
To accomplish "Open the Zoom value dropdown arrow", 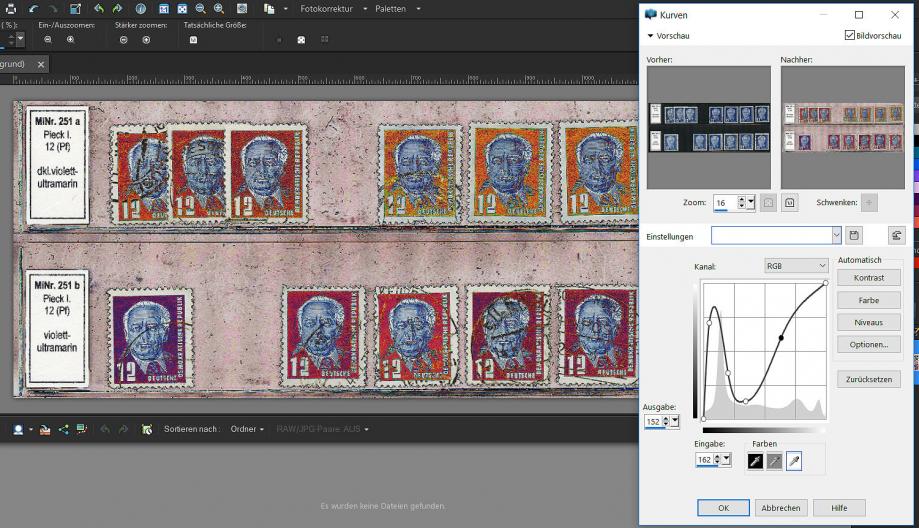I will pyautogui.click(x=751, y=203).
